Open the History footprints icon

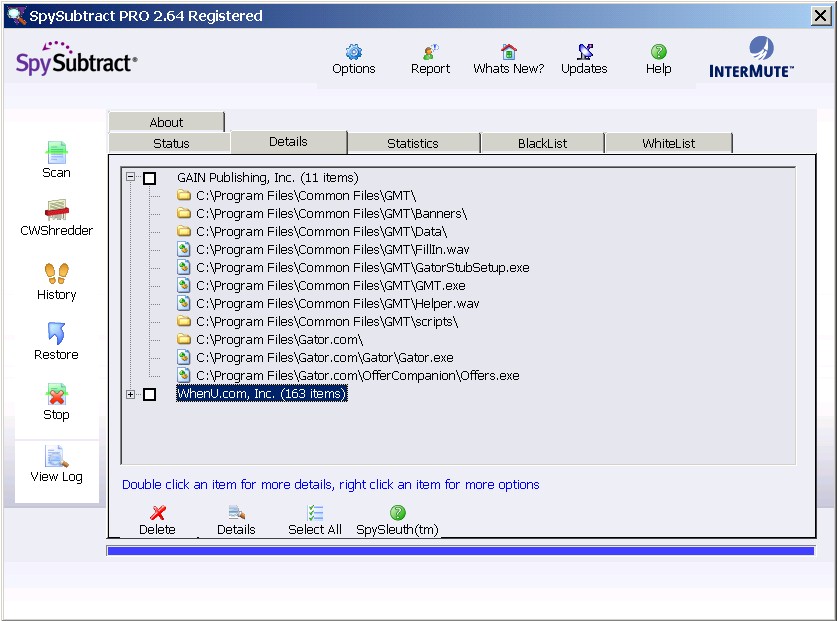click(57, 273)
